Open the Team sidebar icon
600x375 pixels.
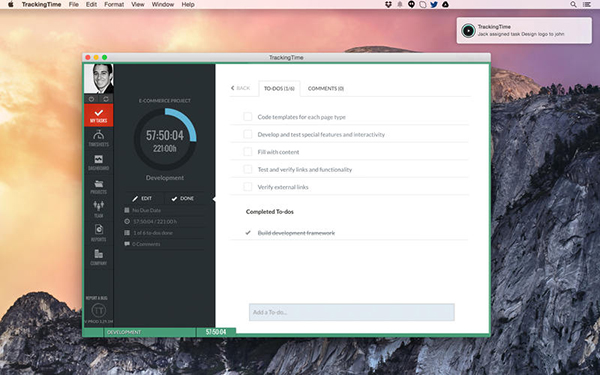click(99, 210)
